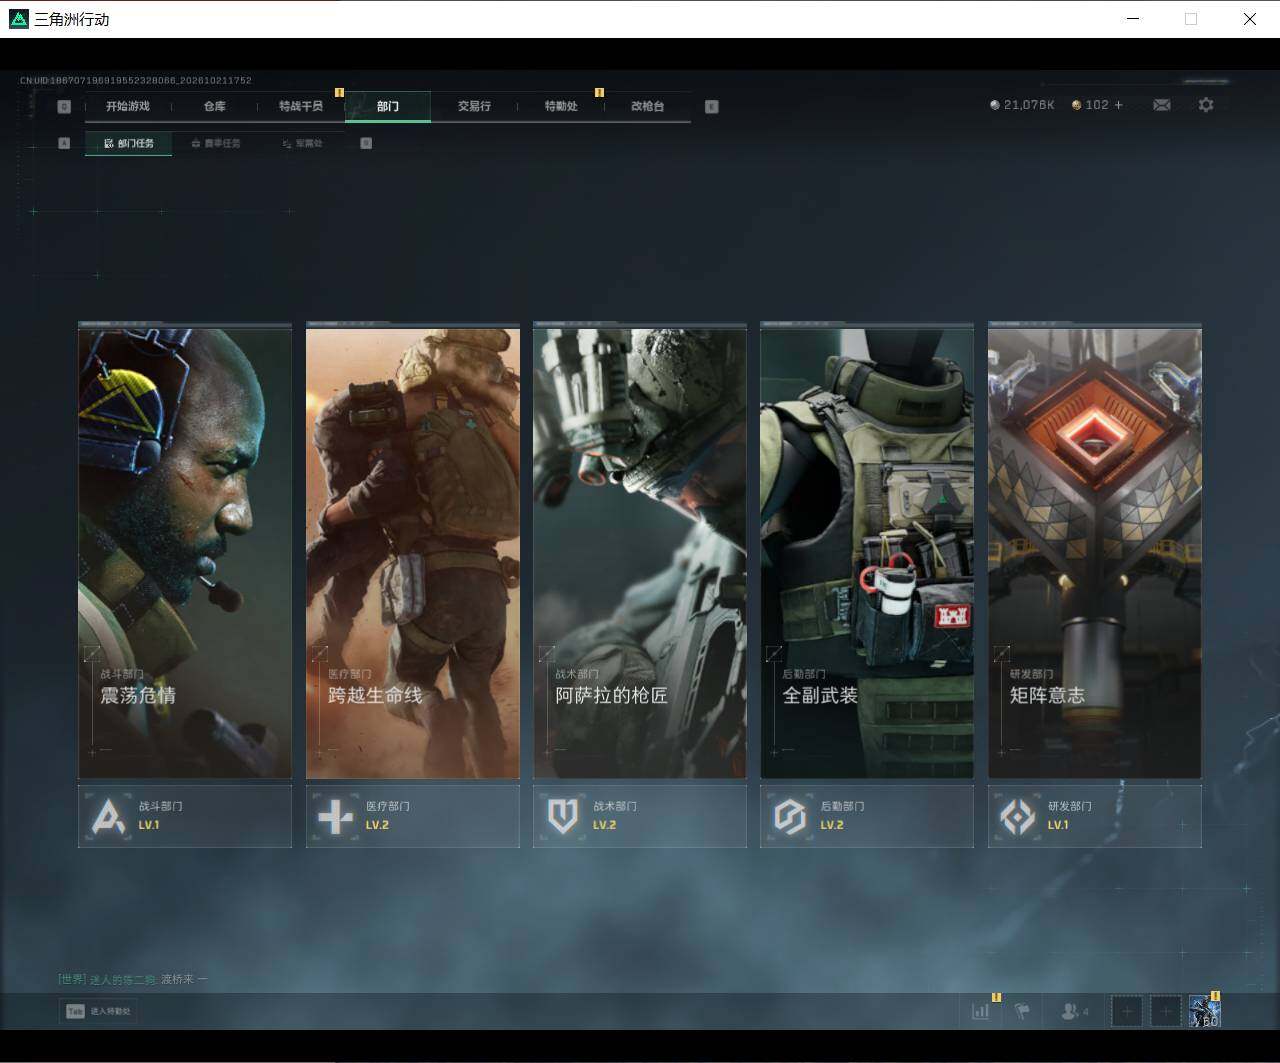Click the third sub-tab after 部门任务
Image resolution: width=1280 pixels, height=1063 pixels.
click(302, 144)
